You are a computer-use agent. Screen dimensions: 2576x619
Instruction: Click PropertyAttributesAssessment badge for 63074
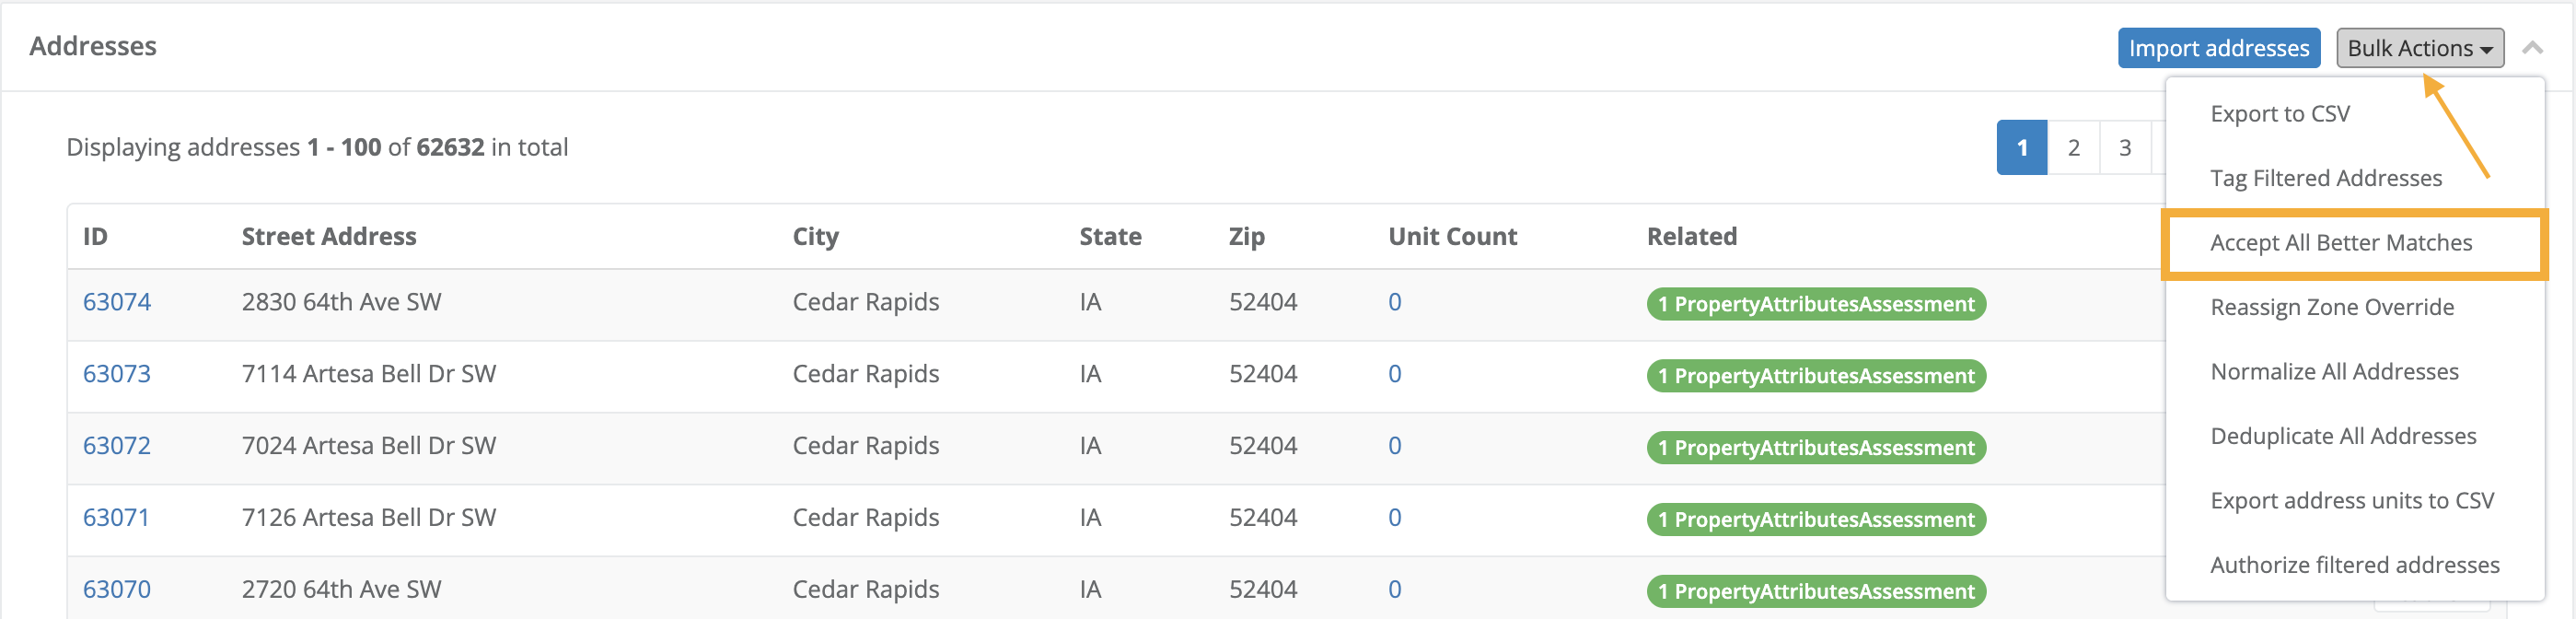[x=1815, y=304]
